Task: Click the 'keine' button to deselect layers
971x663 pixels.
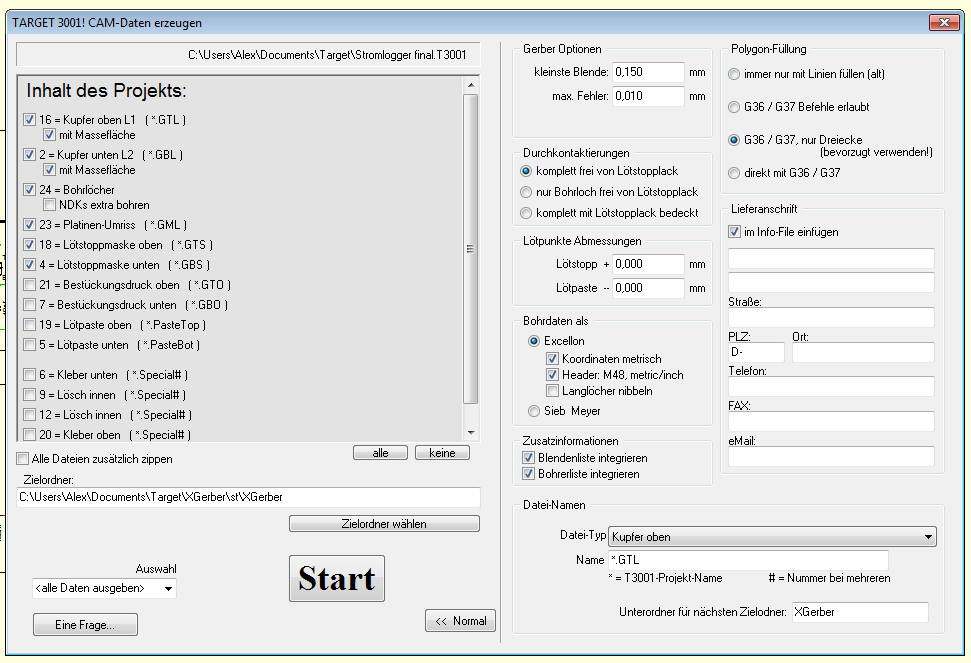Action: [442, 453]
